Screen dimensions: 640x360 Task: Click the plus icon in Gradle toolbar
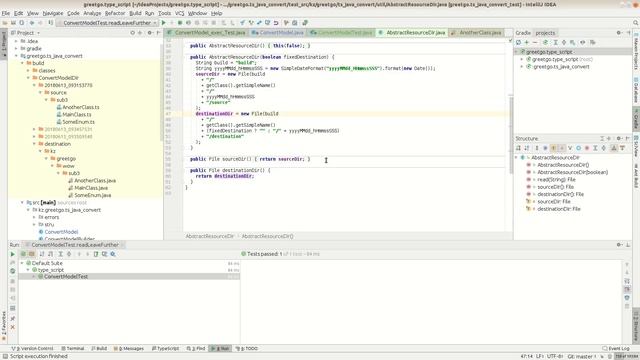pyautogui.click(x=527, y=42)
